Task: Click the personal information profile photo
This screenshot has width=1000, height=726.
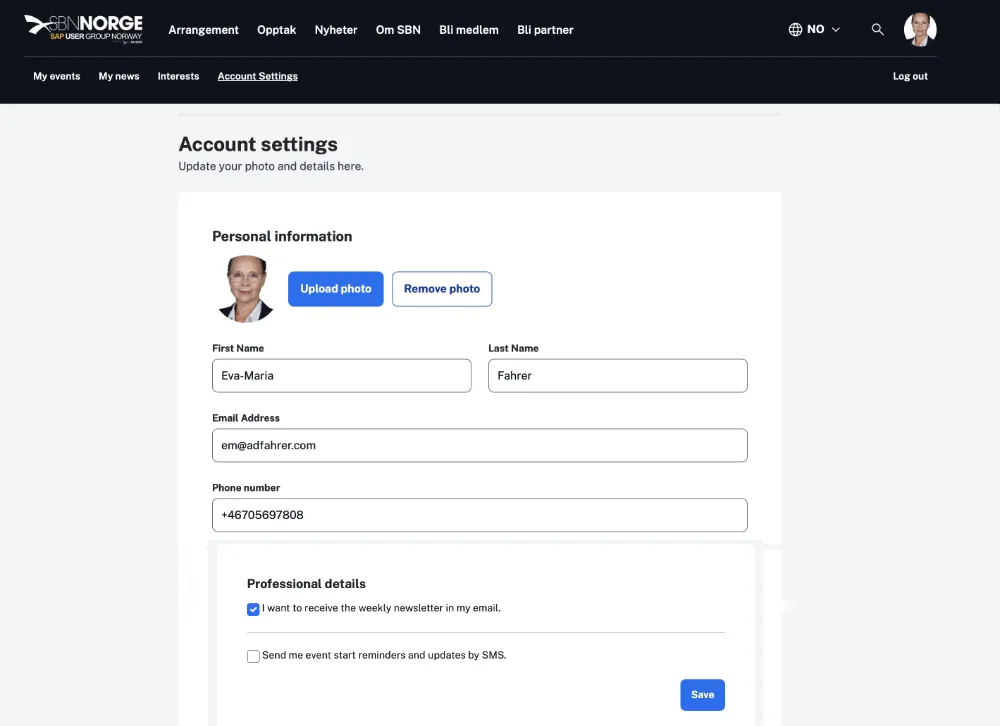Action: click(x=245, y=289)
